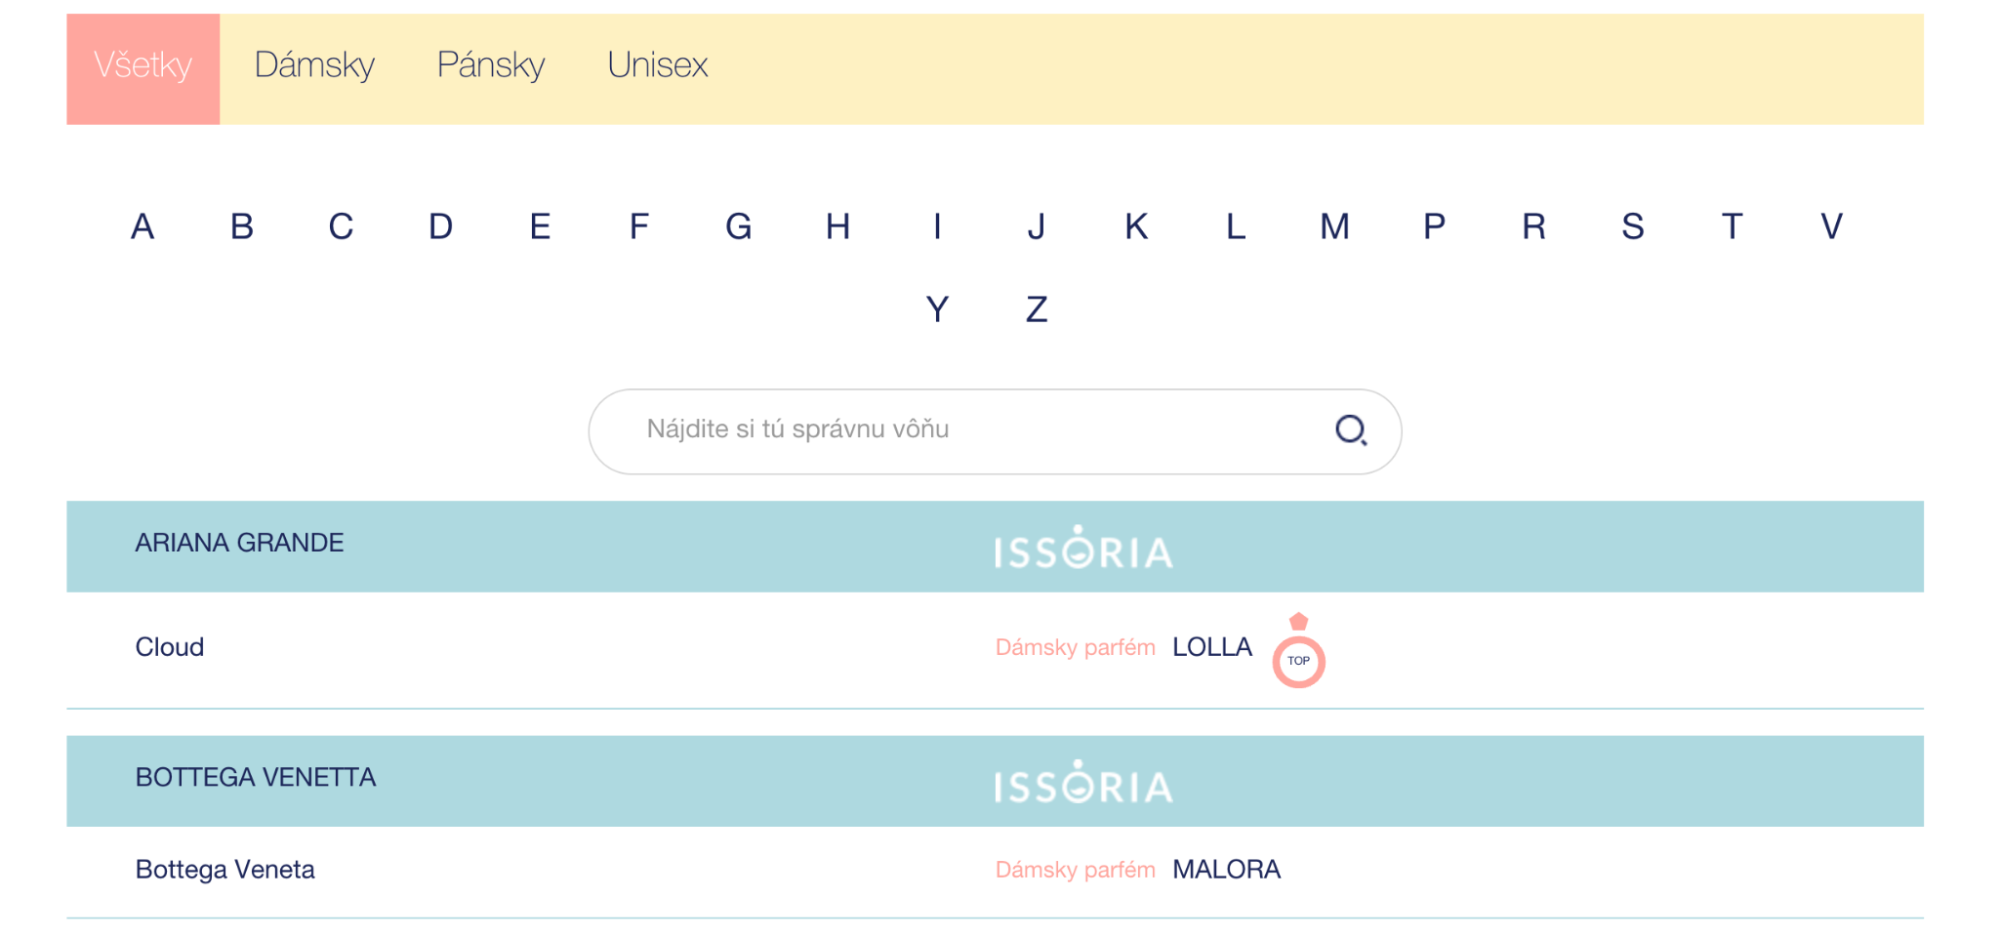
Task: Filter brands by letter V
Action: tap(1830, 227)
